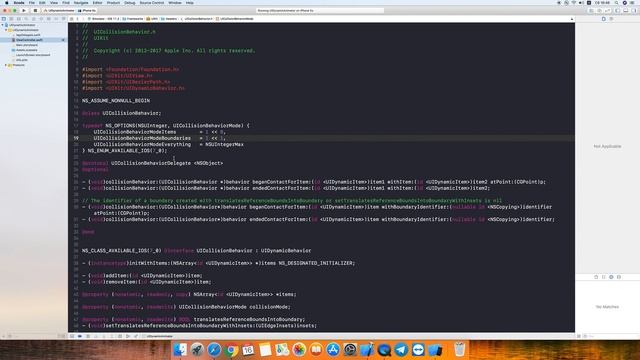Click Simulator iOS breadcrumb in the jump bar
Viewport: 640px width, 360px height.
pyautogui.click(x=103, y=19)
